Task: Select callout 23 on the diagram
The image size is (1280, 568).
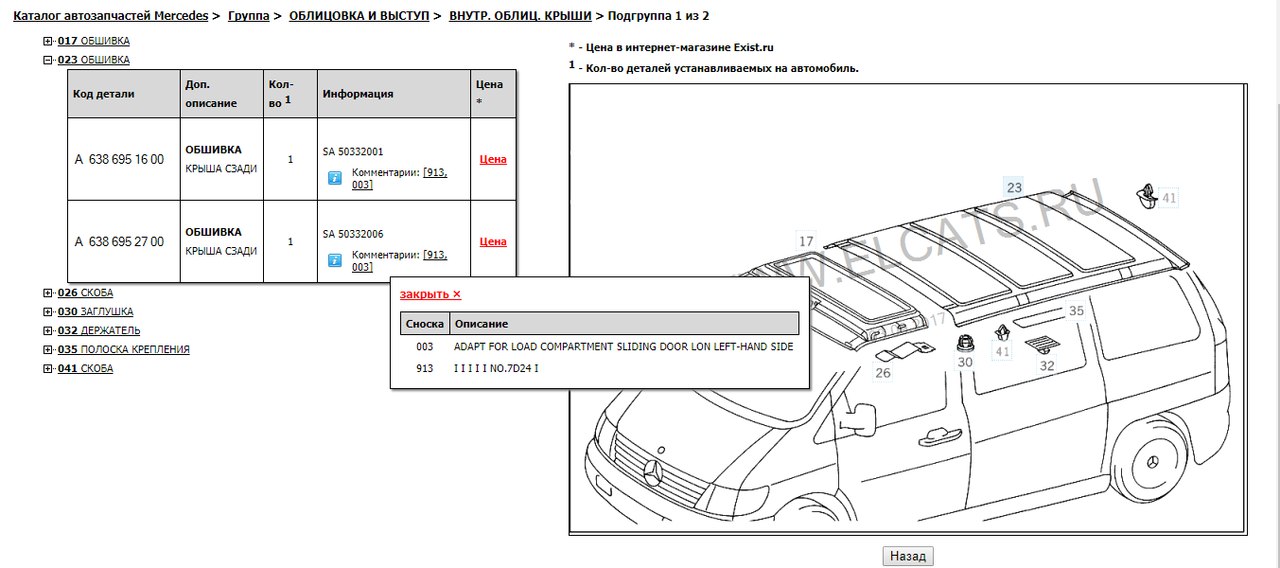Action: [x=1014, y=187]
